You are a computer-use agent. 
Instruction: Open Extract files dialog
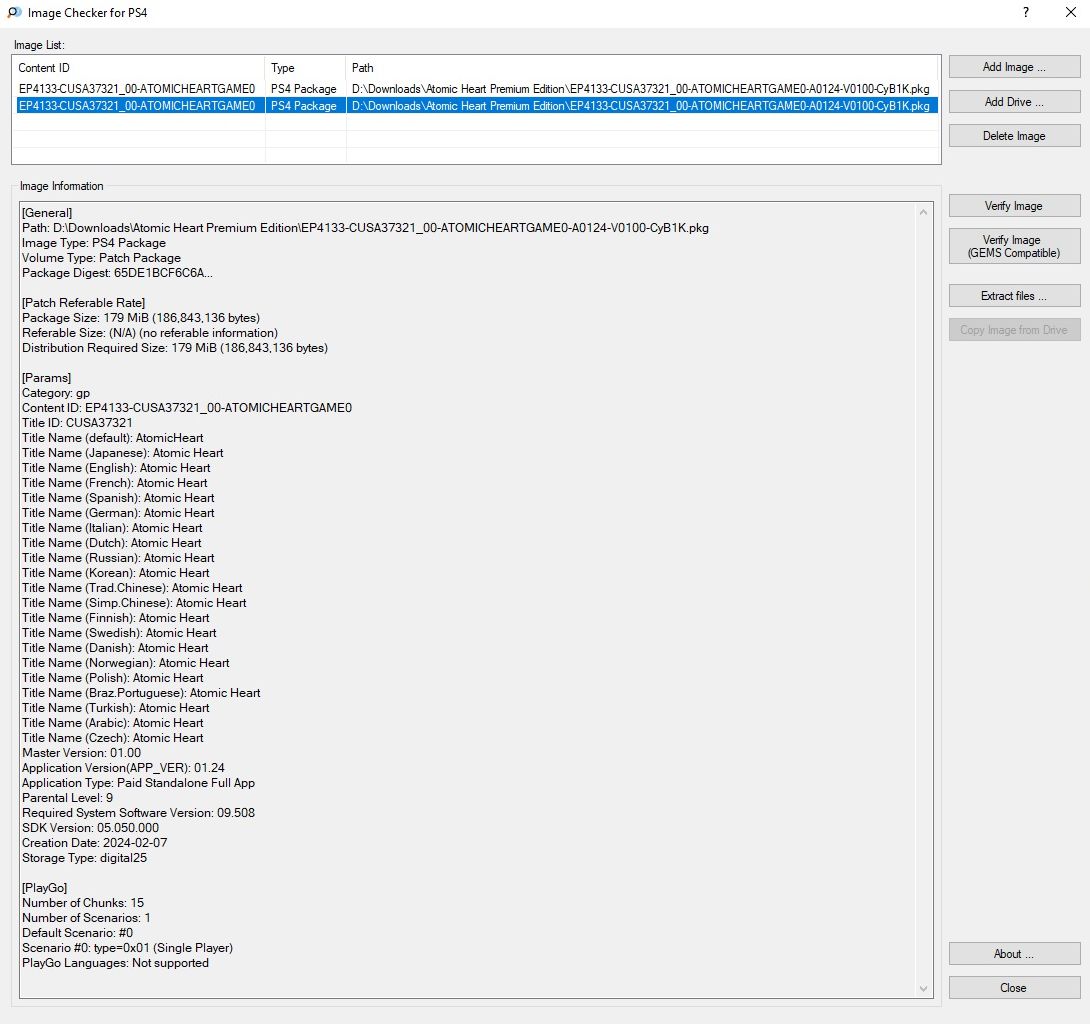point(1014,295)
